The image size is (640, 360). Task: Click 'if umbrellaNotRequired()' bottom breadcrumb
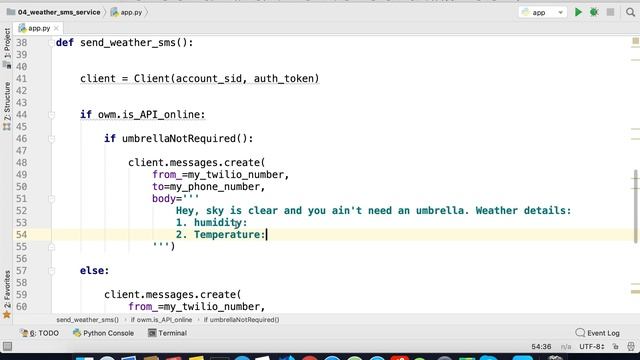241,320
